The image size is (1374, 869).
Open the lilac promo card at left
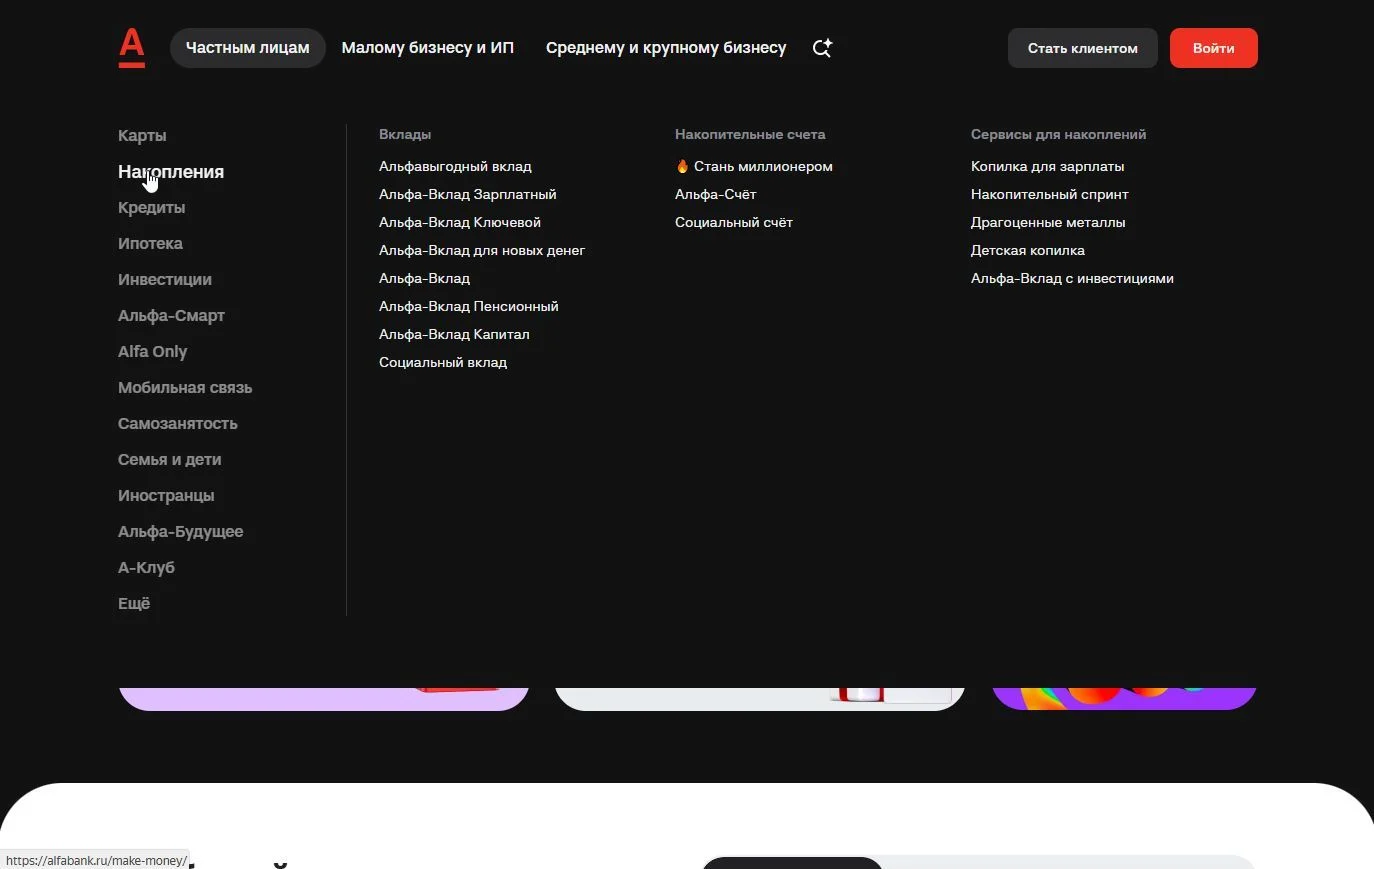324,698
